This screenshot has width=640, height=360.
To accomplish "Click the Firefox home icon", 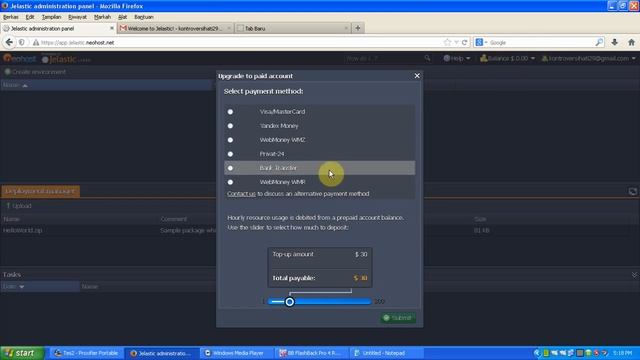I will point(631,42).
